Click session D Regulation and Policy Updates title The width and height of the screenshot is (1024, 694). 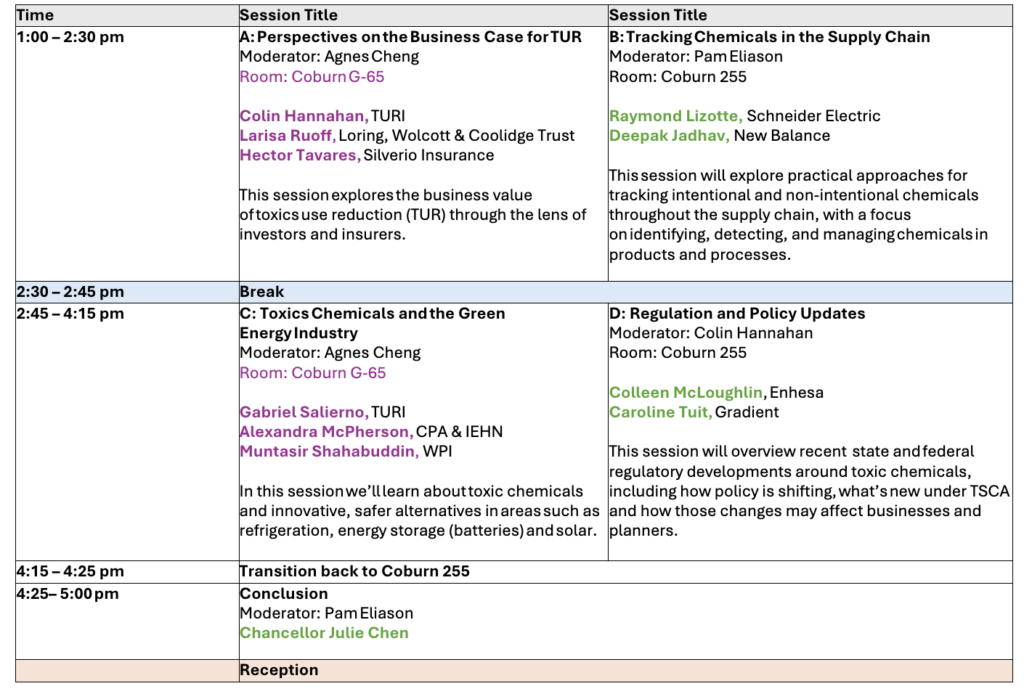[737, 313]
